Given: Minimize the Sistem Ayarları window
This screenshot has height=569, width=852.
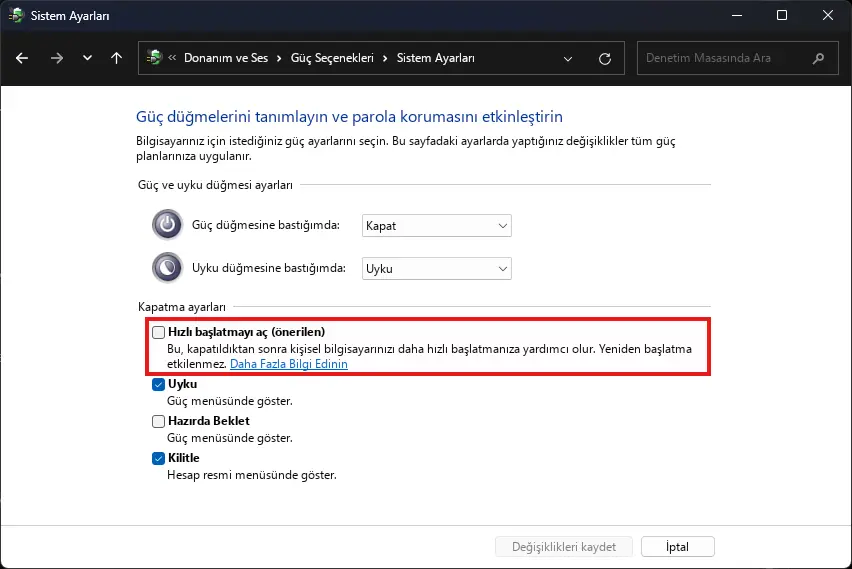Looking at the screenshot, I should pyautogui.click(x=737, y=15).
